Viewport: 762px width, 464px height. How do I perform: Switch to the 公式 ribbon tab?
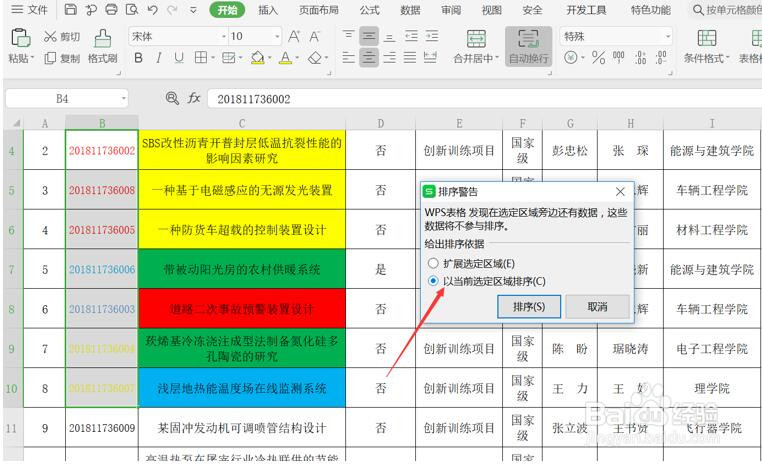pyautogui.click(x=370, y=10)
